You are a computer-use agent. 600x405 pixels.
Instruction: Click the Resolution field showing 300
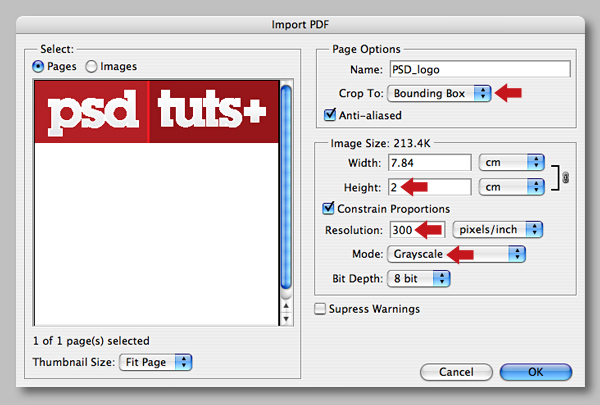click(x=417, y=230)
